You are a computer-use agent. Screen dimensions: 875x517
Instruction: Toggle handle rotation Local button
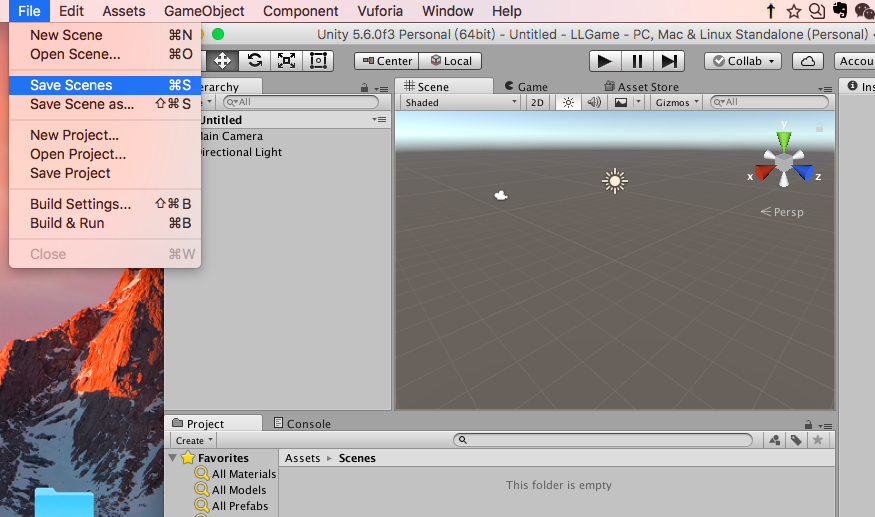pos(450,61)
